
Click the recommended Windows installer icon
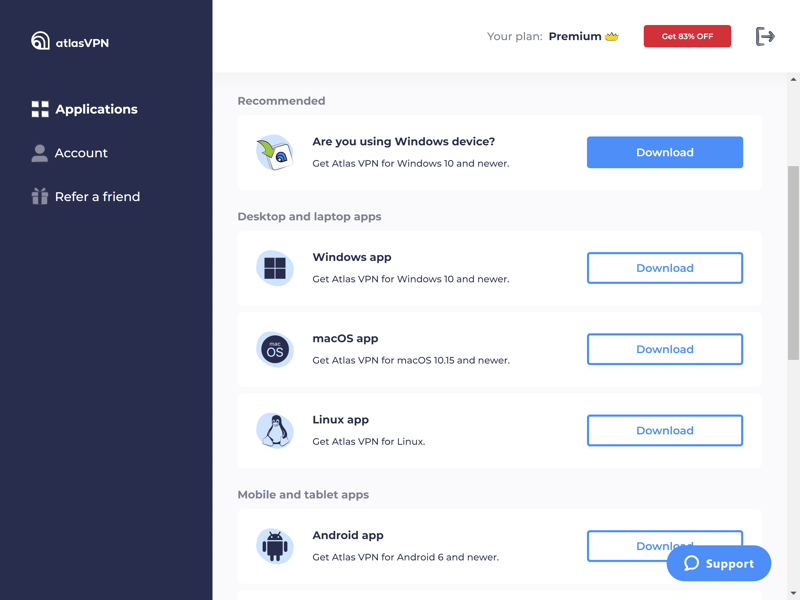pyautogui.click(x=274, y=153)
